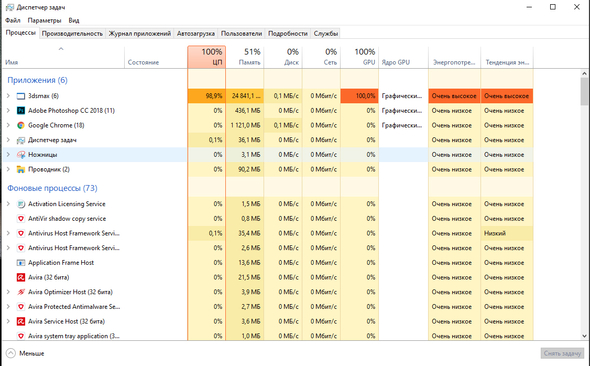The height and width of the screenshot is (366, 590).
Task: Switch to the Производительность tab
Action: 72,33
